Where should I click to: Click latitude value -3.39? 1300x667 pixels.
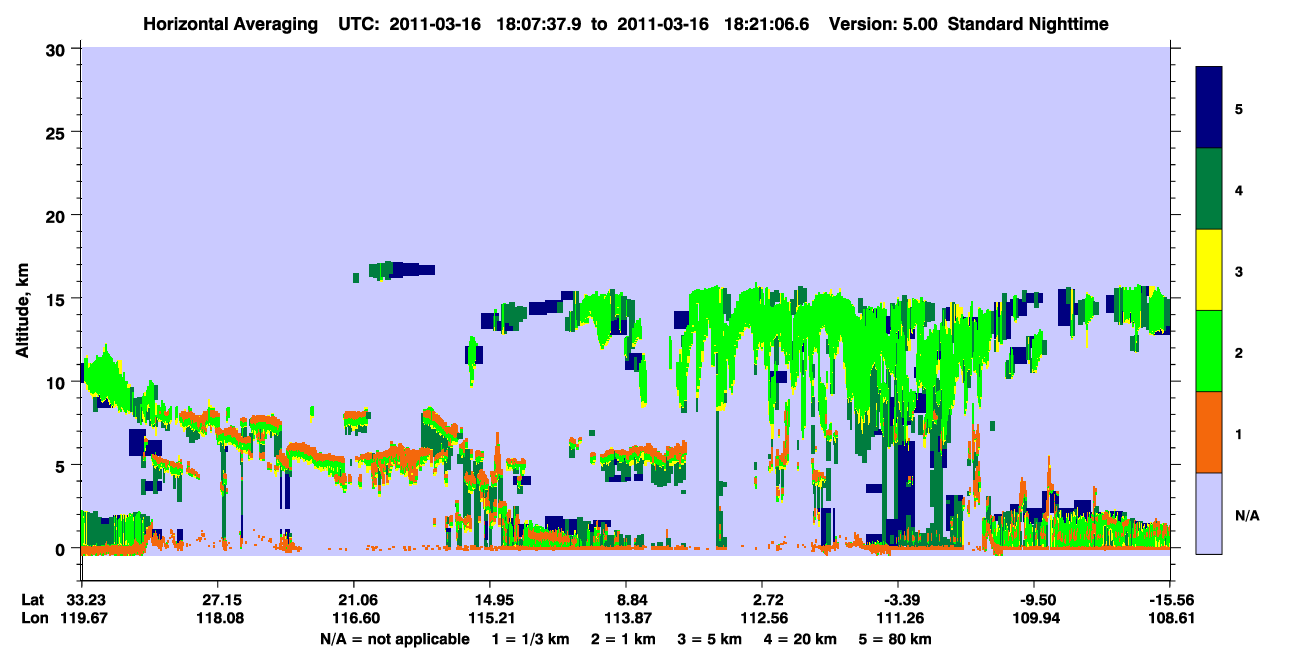[x=900, y=600]
